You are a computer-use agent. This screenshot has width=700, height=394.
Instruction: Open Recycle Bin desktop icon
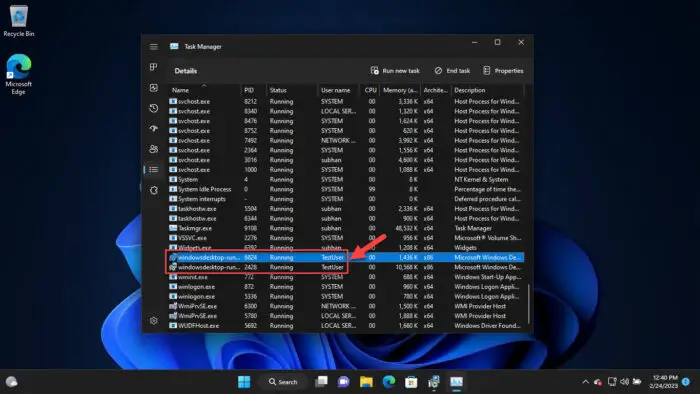point(19,21)
